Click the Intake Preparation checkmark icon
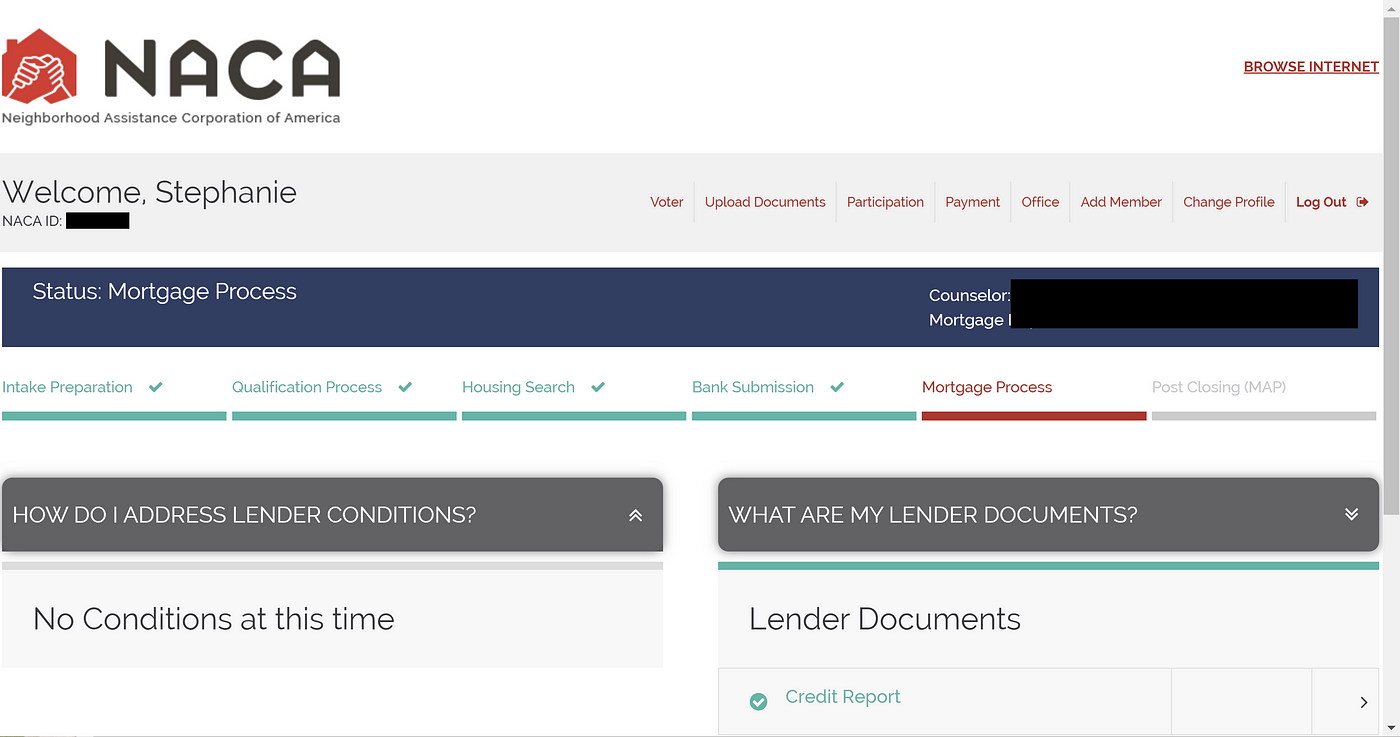The width and height of the screenshot is (1400, 737). [156, 387]
